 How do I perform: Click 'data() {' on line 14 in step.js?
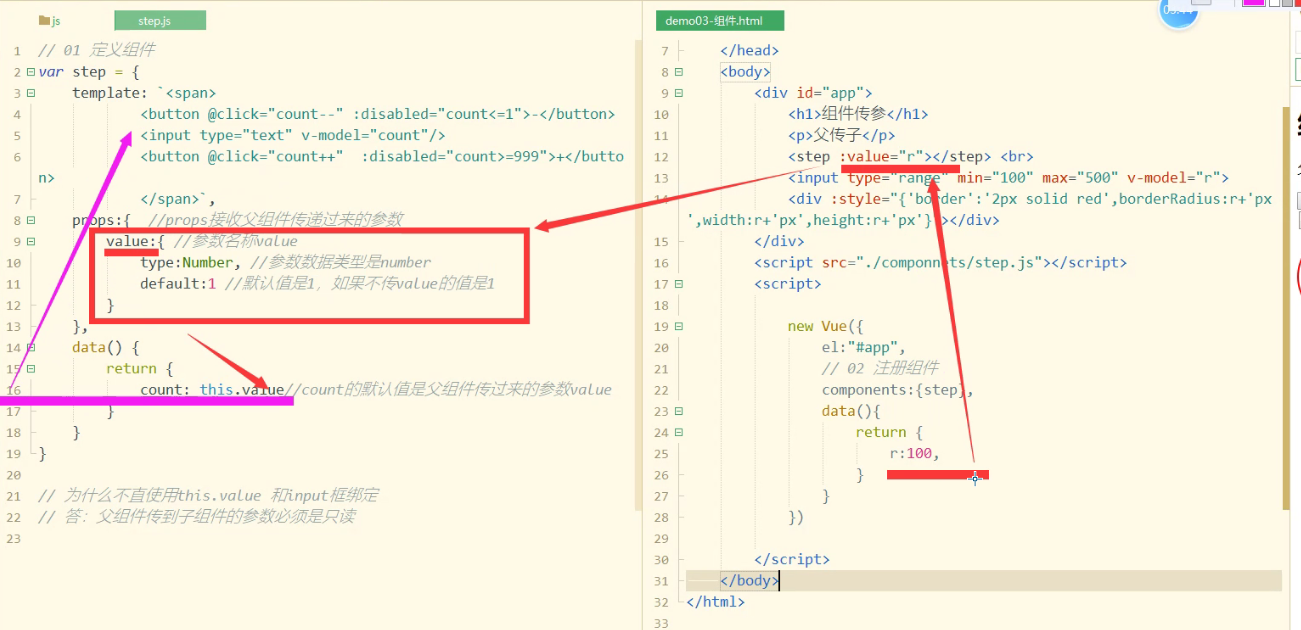106,348
